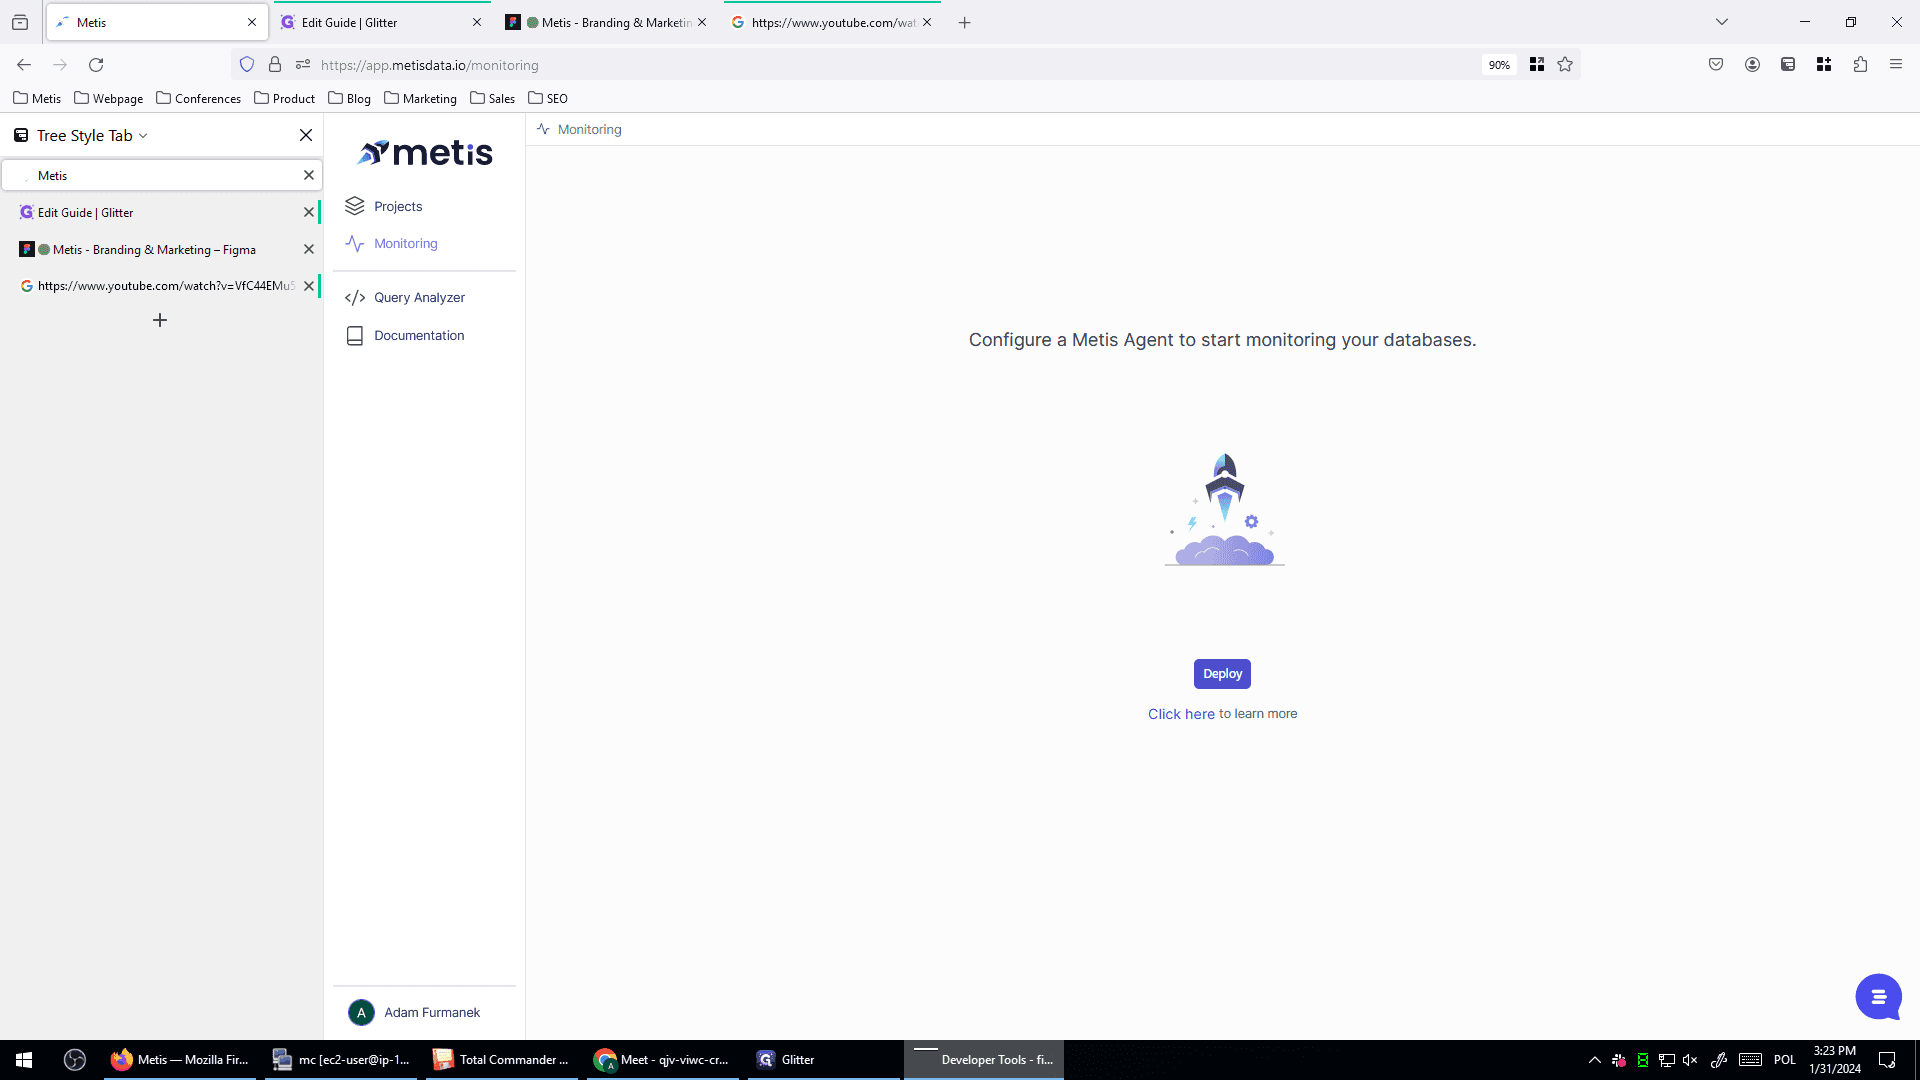Open the Extensions puzzle icon

click(x=1860, y=65)
